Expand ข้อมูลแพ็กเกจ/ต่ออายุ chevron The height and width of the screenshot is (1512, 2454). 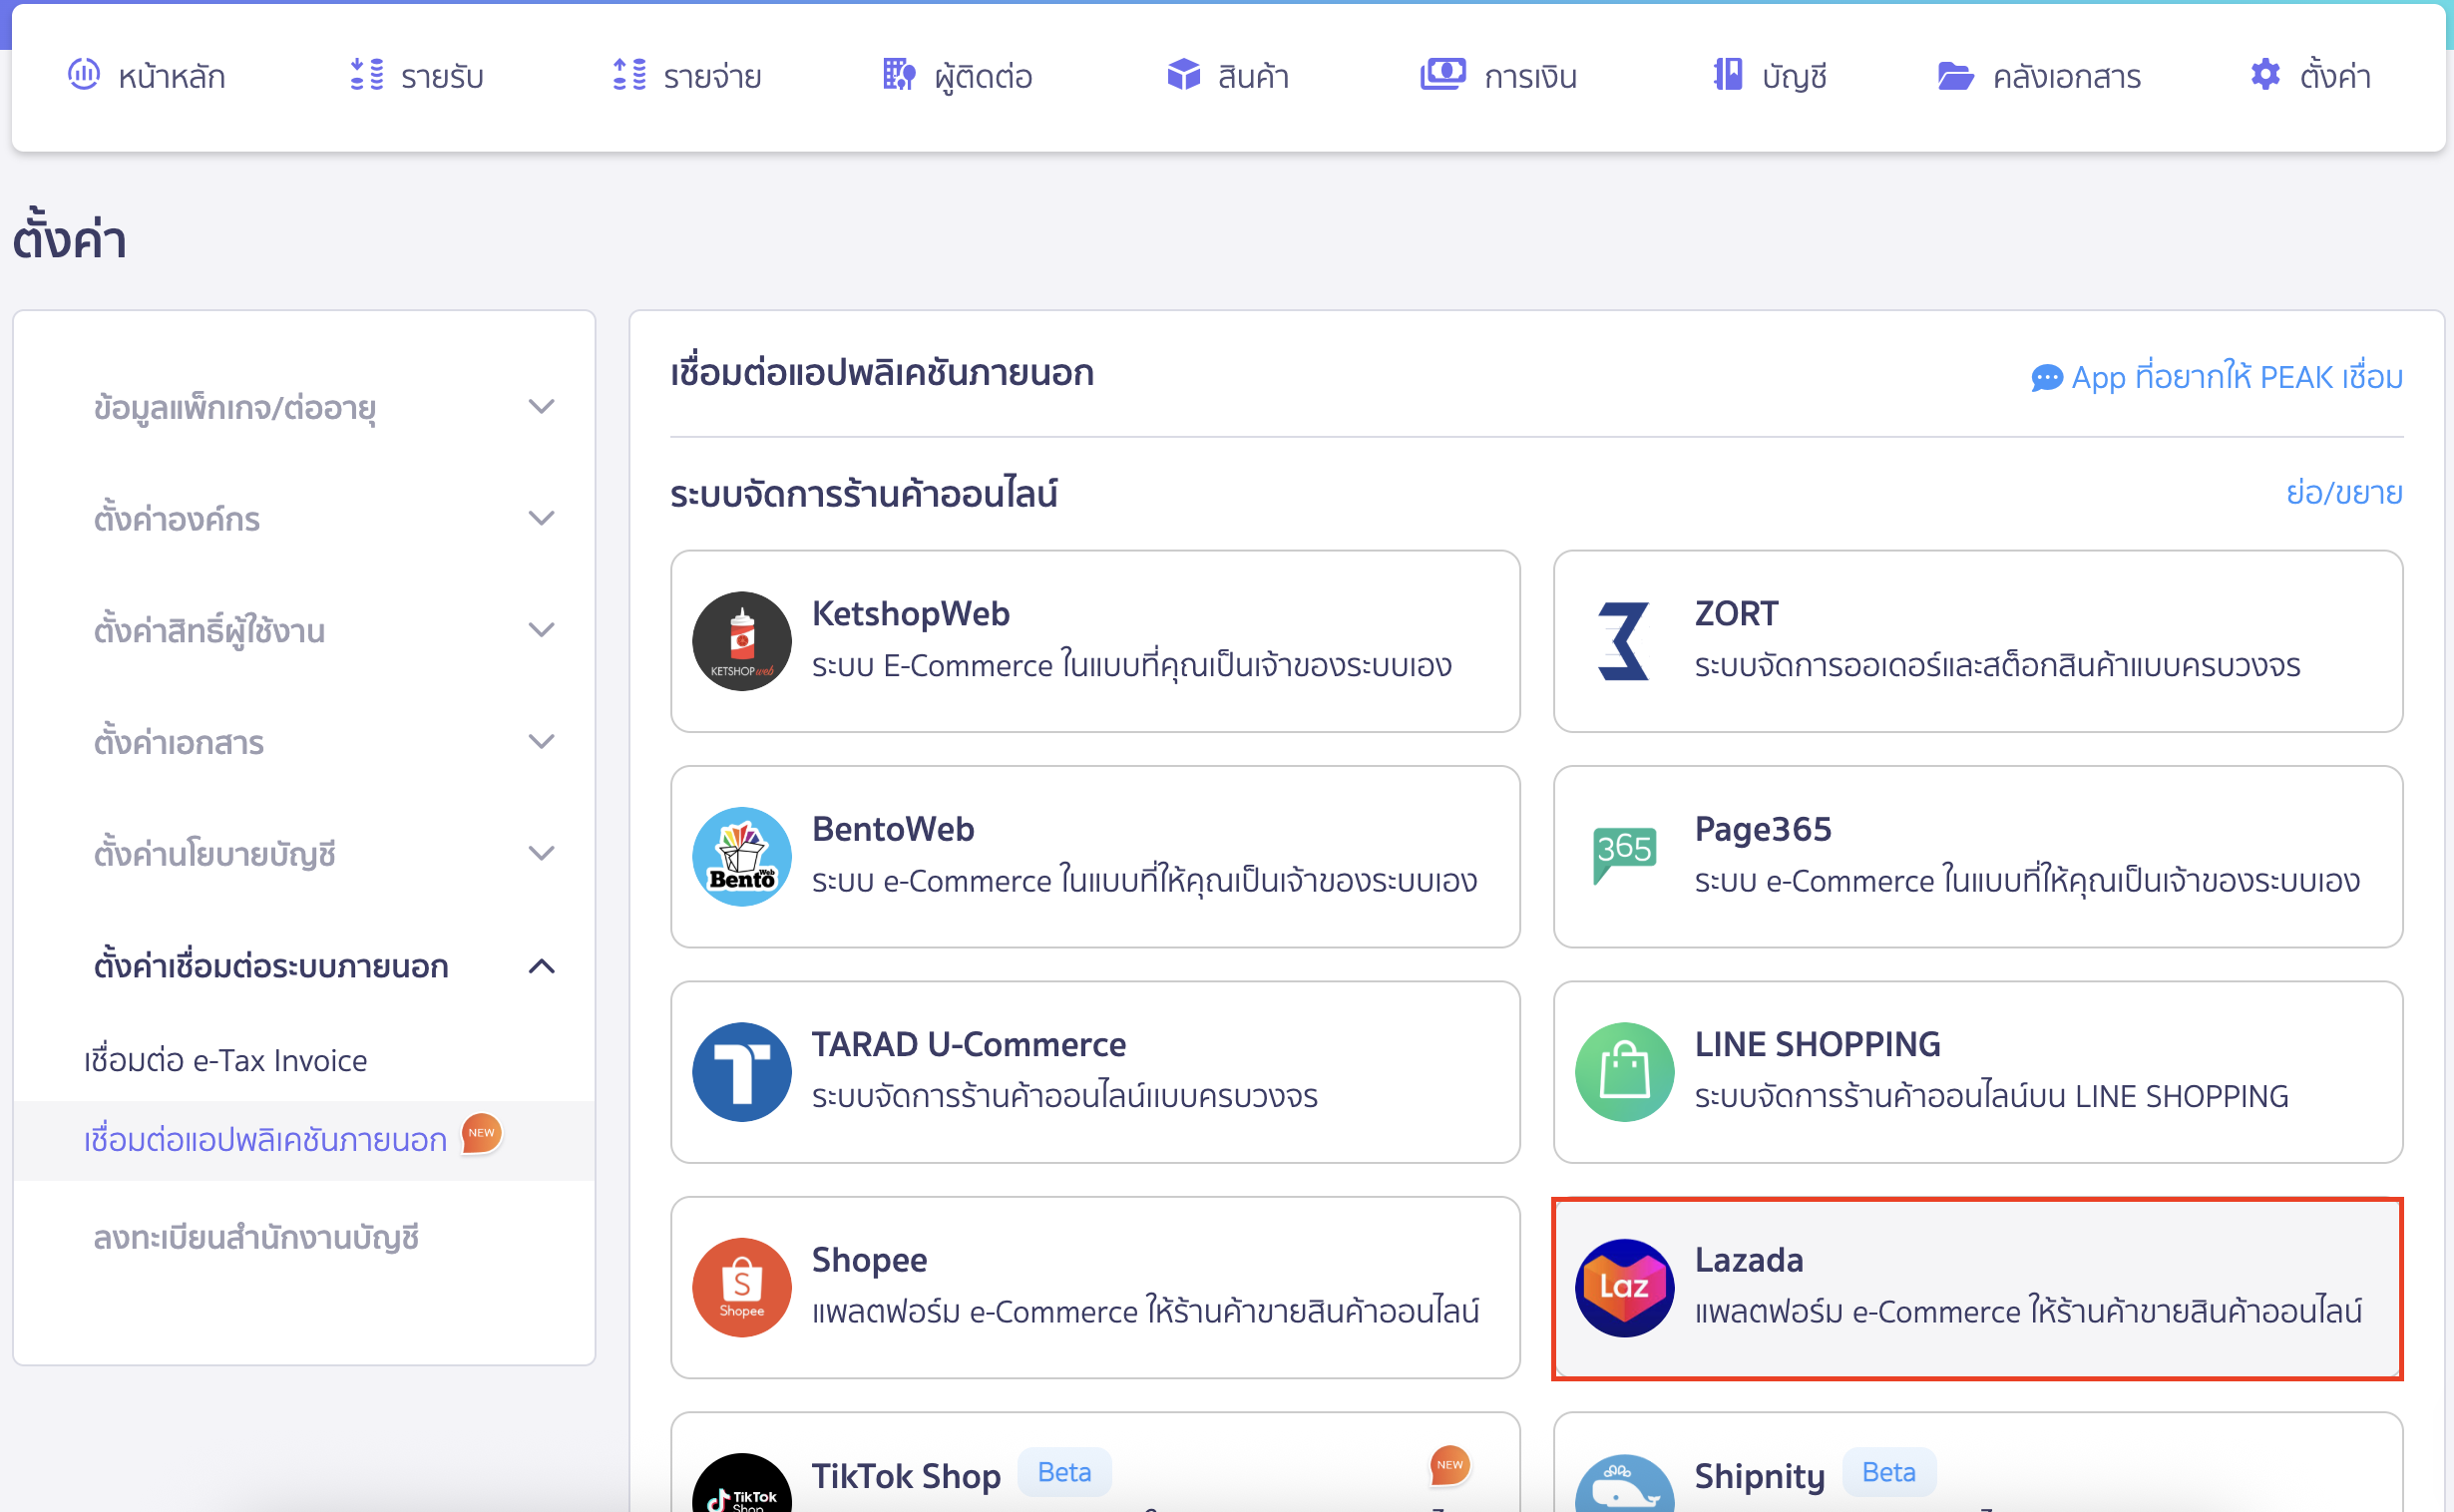[x=541, y=407]
